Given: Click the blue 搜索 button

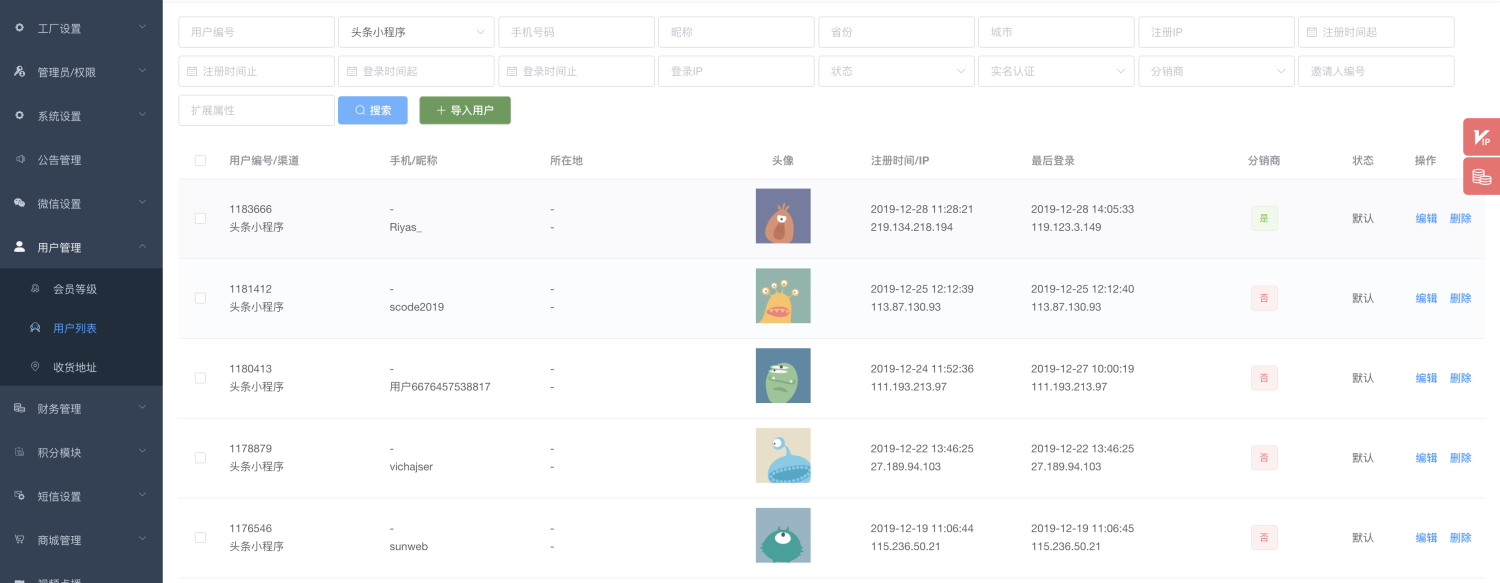Looking at the screenshot, I should [373, 110].
